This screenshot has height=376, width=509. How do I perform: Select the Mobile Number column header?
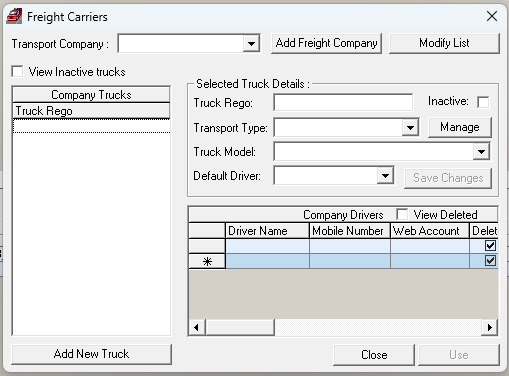click(x=350, y=231)
